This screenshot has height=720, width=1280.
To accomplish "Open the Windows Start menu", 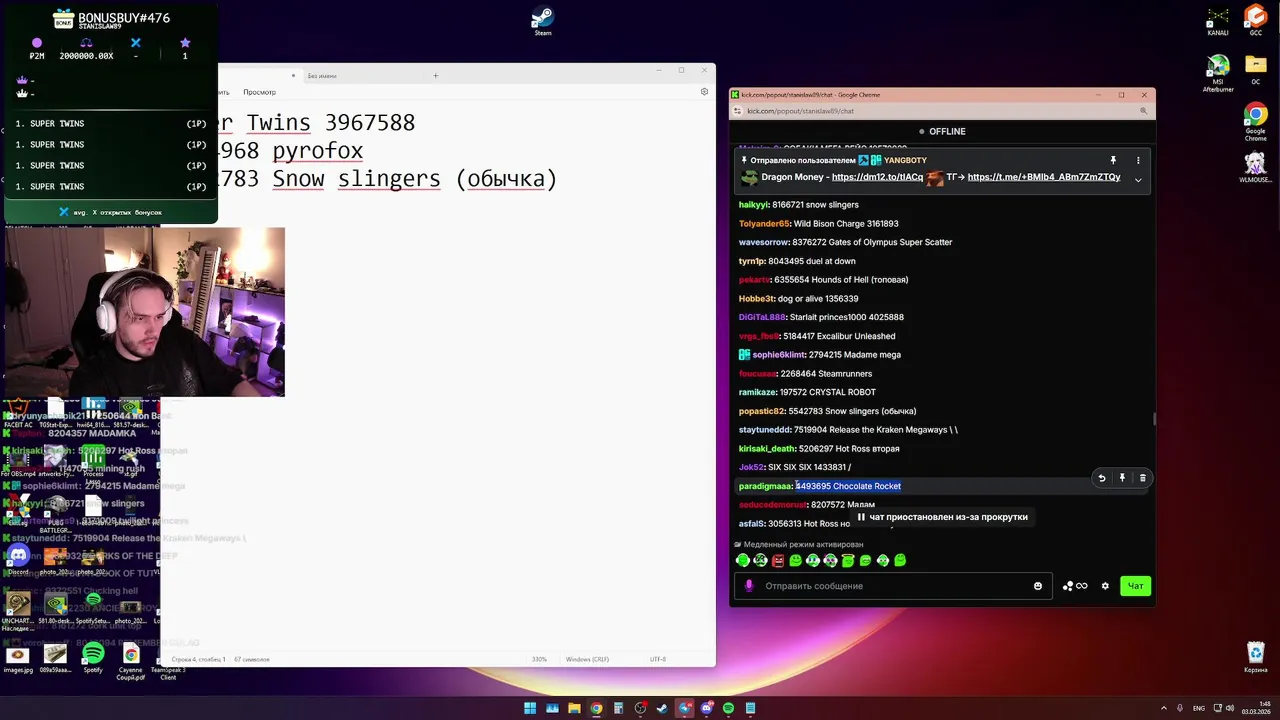I will (530, 708).
